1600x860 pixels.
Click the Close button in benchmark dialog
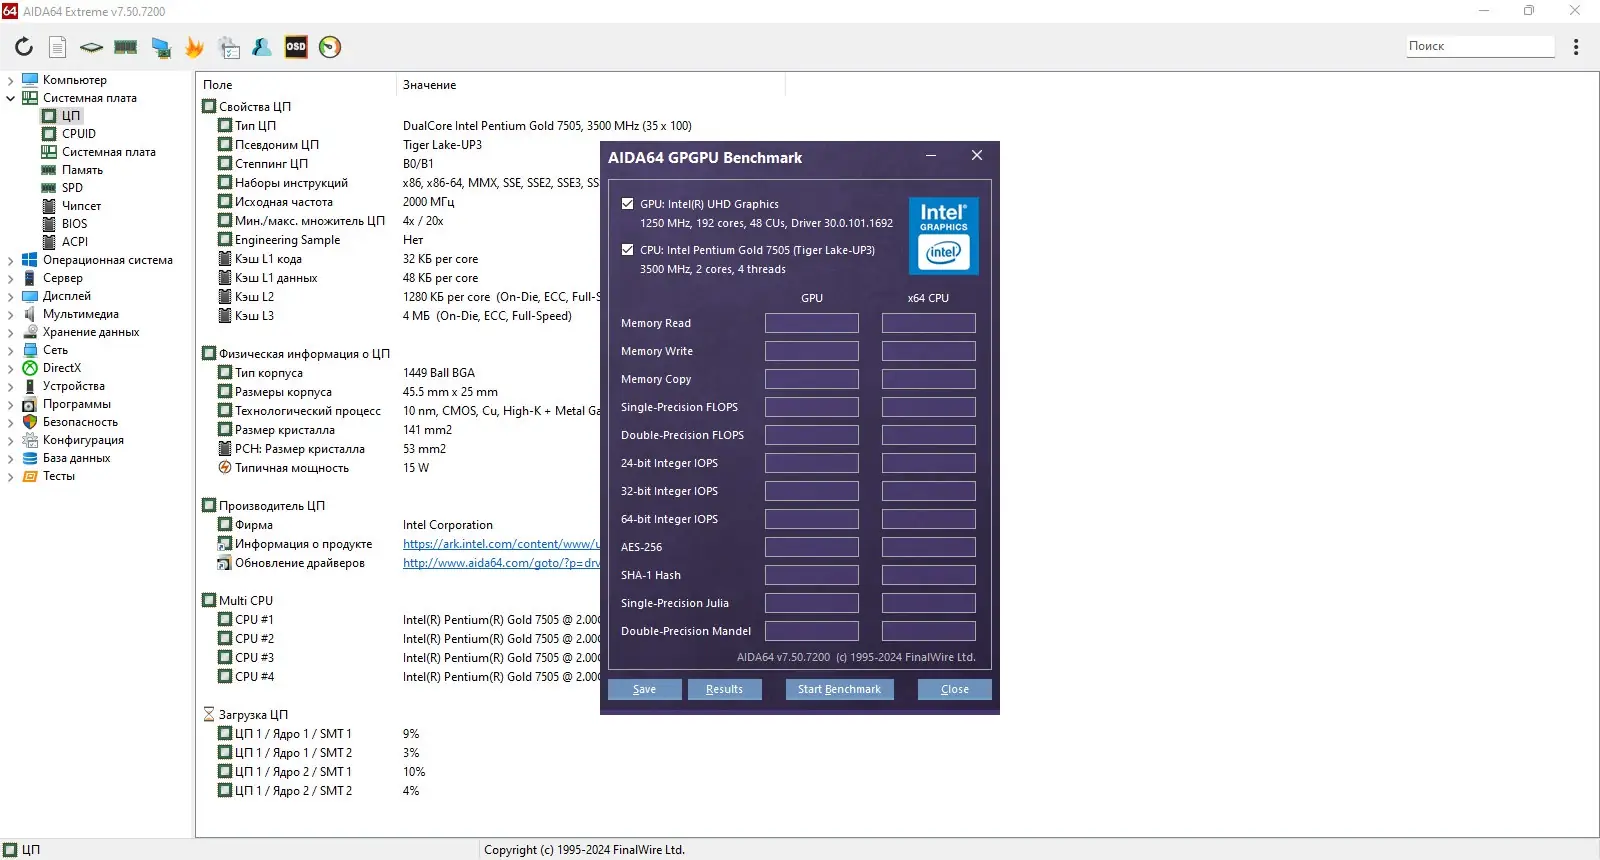[x=955, y=689]
